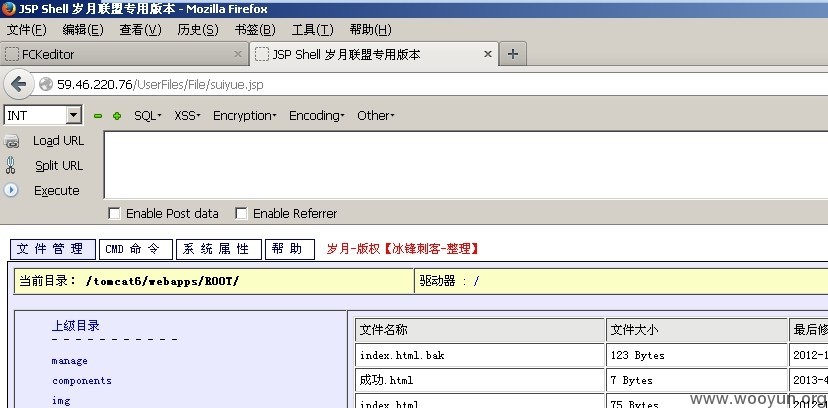
Task: Click Load URL button
Action: (58, 141)
